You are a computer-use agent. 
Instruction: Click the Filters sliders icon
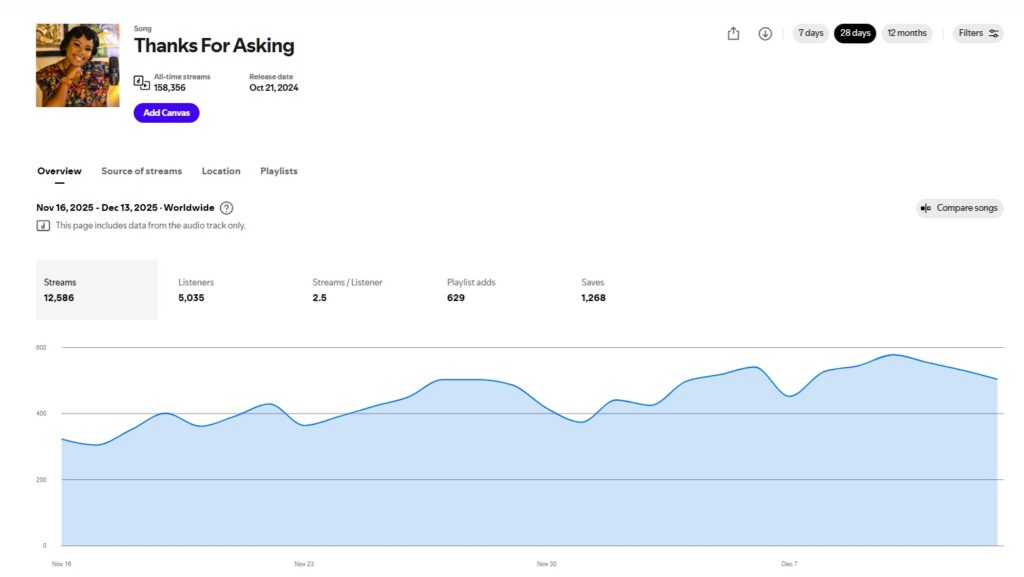point(994,33)
